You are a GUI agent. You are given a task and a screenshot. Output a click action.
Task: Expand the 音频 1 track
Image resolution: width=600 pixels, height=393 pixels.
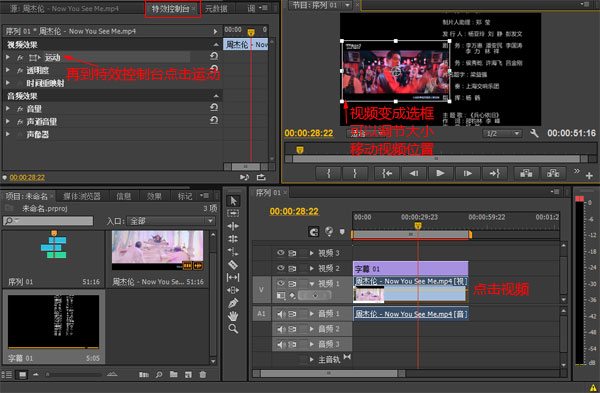(x=312, y=314)
